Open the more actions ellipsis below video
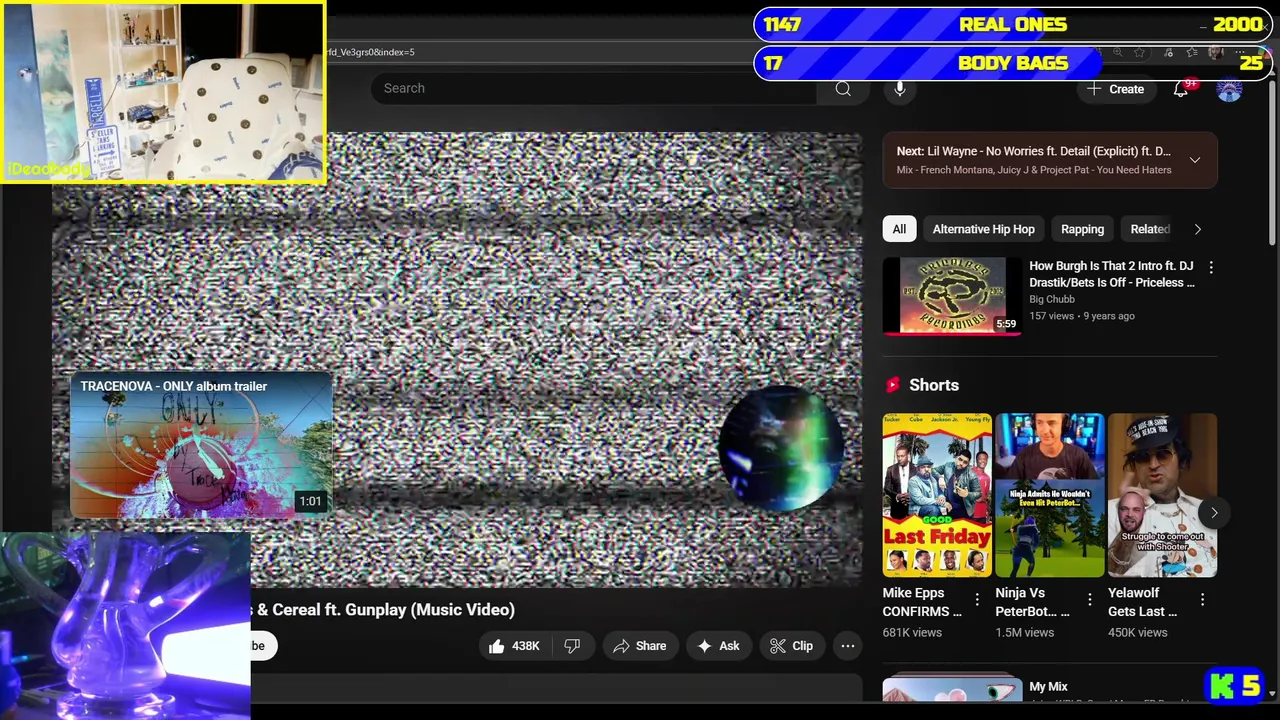Image resolution: width=1280 pixels, height=720 pixels. click(x=848, y=646)
